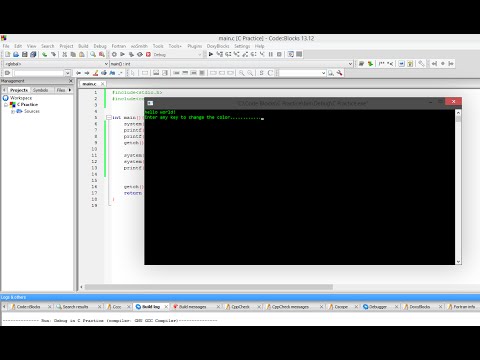This screenshot has height=360, width=480.
Task: Save all files toolbar icon
Action: (x=33, y=54)
